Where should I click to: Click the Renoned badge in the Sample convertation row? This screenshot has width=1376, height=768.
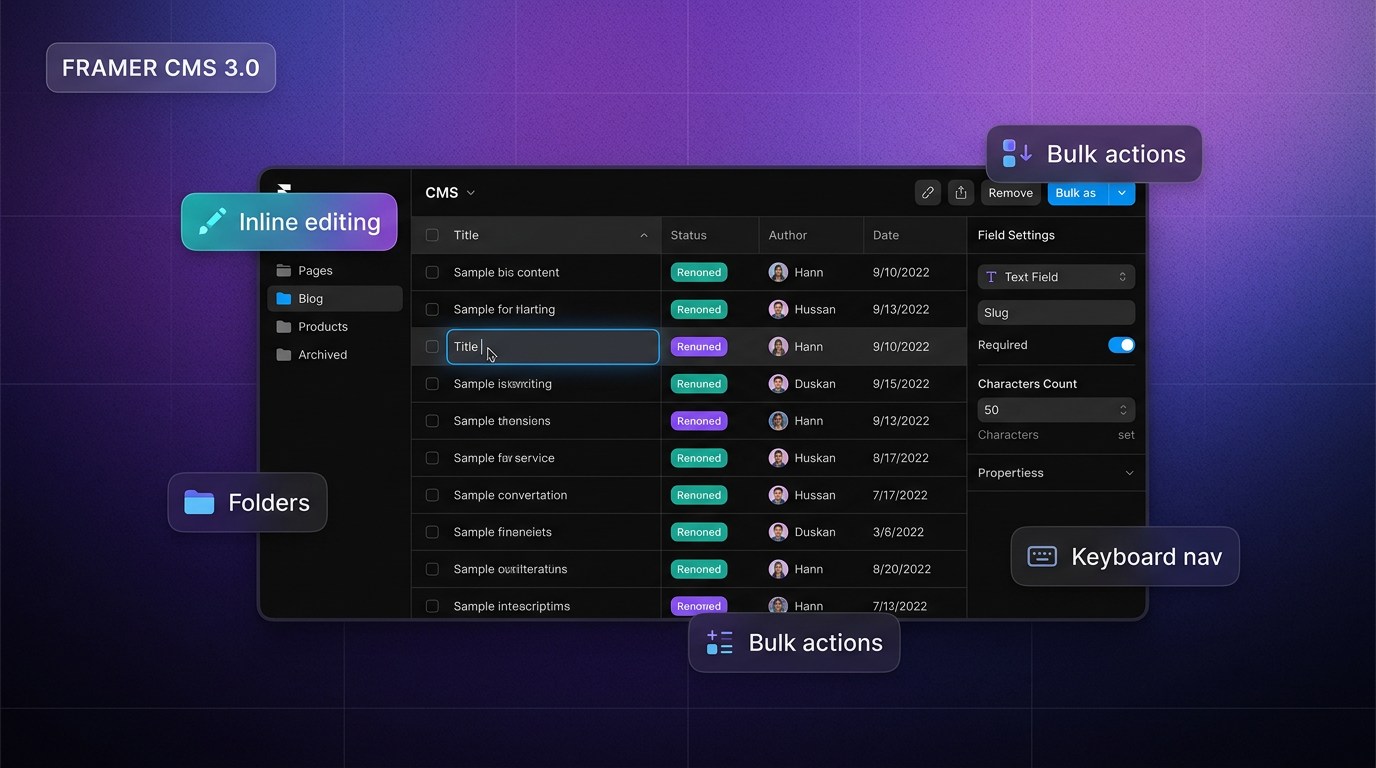699,495
